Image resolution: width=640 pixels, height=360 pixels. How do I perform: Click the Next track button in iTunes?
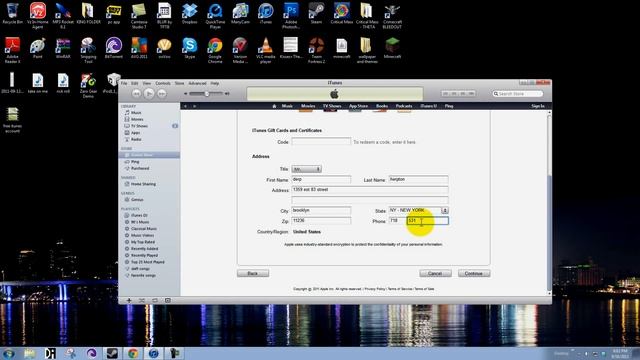coord(162,94)
